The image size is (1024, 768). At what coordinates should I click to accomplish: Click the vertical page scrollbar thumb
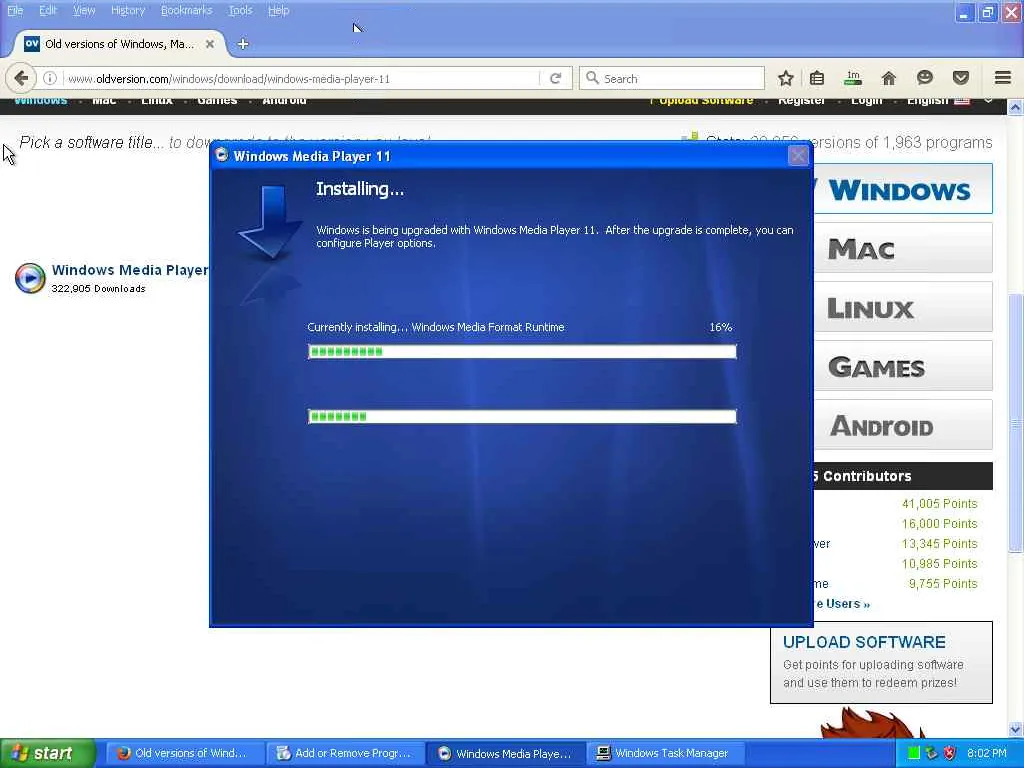point(1016,423)
